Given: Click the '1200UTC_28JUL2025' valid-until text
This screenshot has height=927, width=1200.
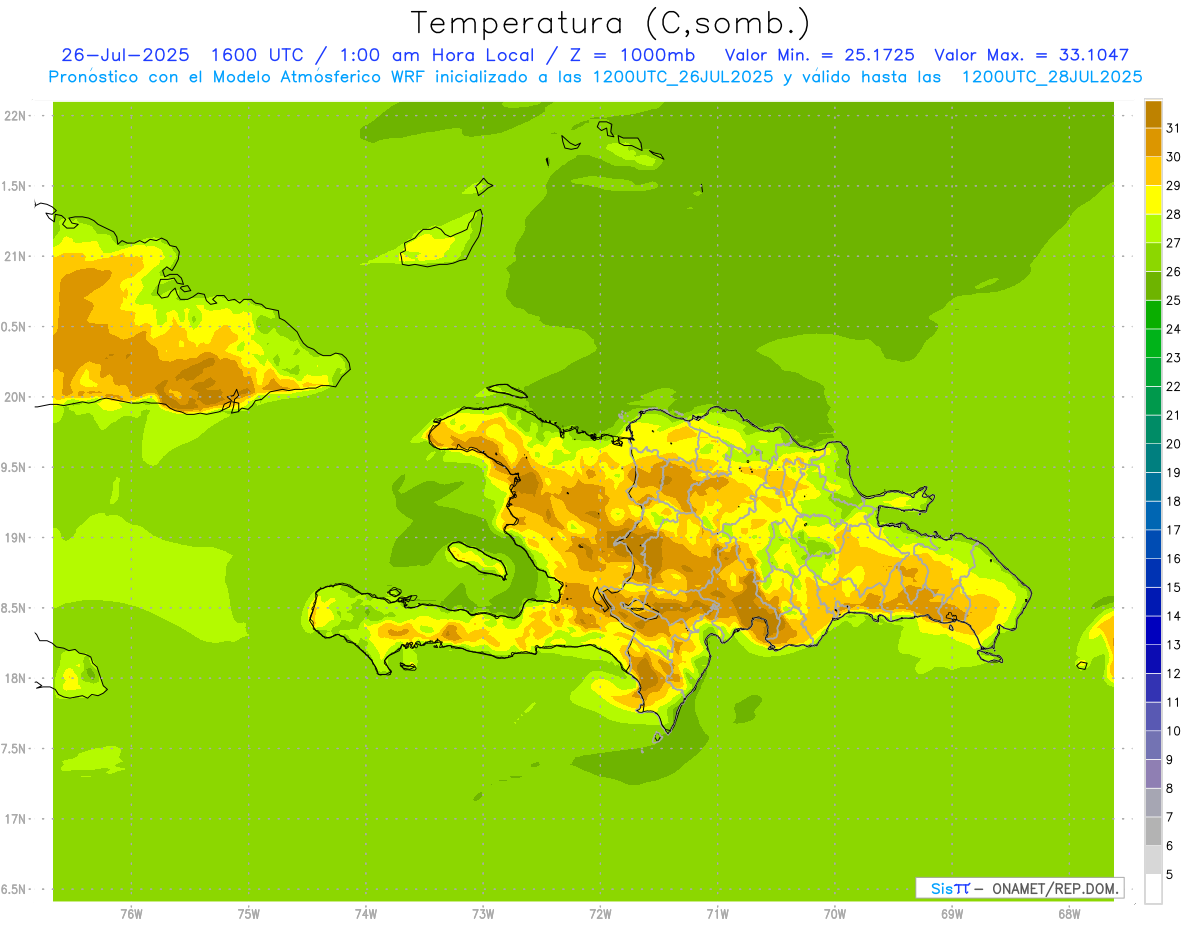Looking at the screenshot, I should click(1052, 77).
